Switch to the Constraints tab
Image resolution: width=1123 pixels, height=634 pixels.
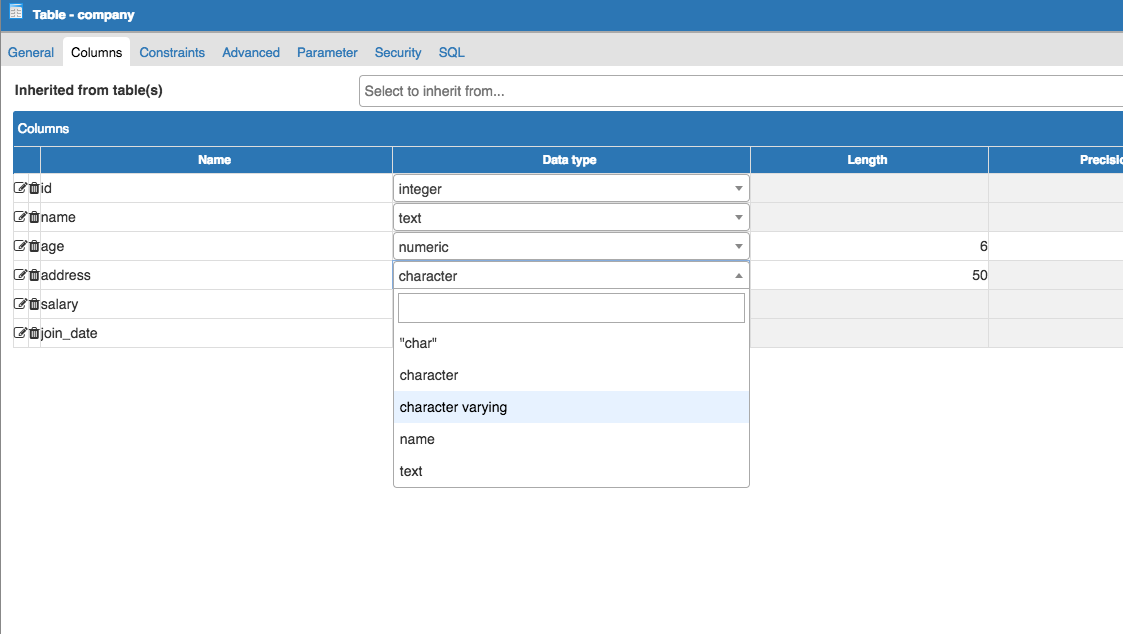coord(172,52)
